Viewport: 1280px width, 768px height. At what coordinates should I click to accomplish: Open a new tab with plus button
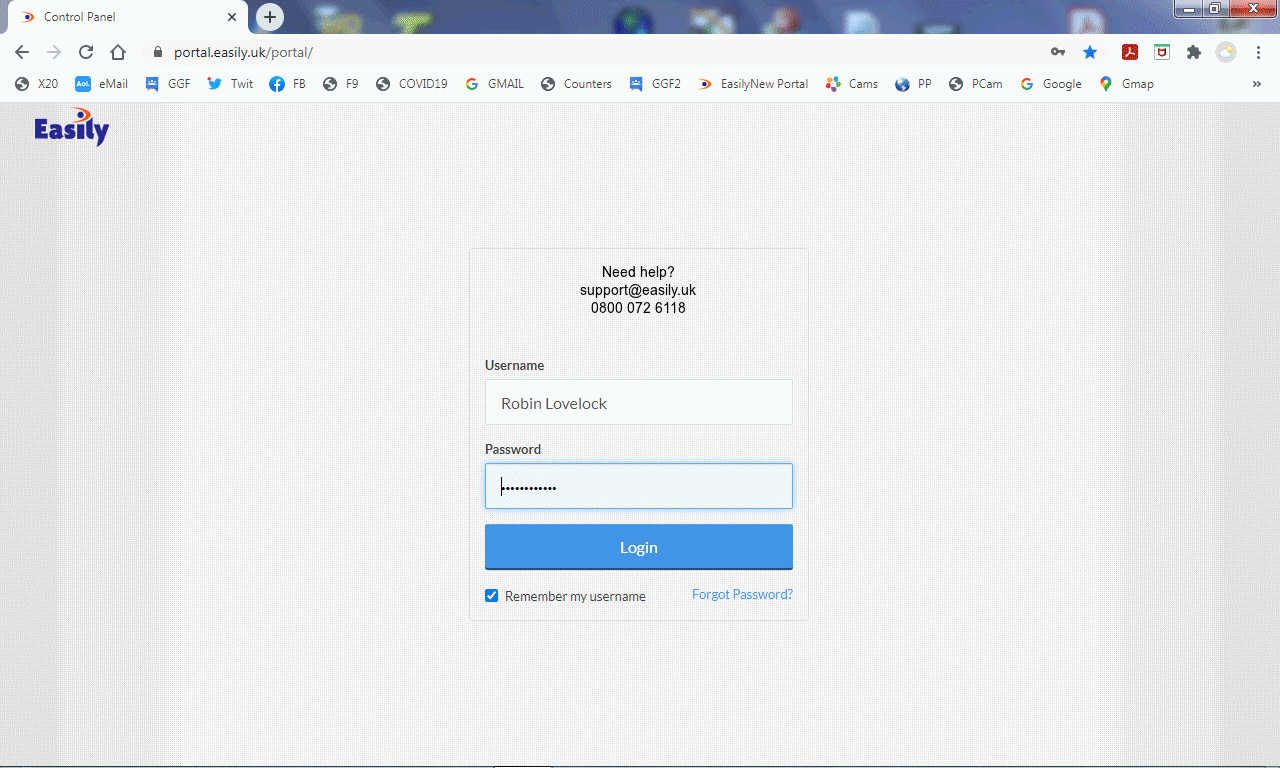(269, 17)
